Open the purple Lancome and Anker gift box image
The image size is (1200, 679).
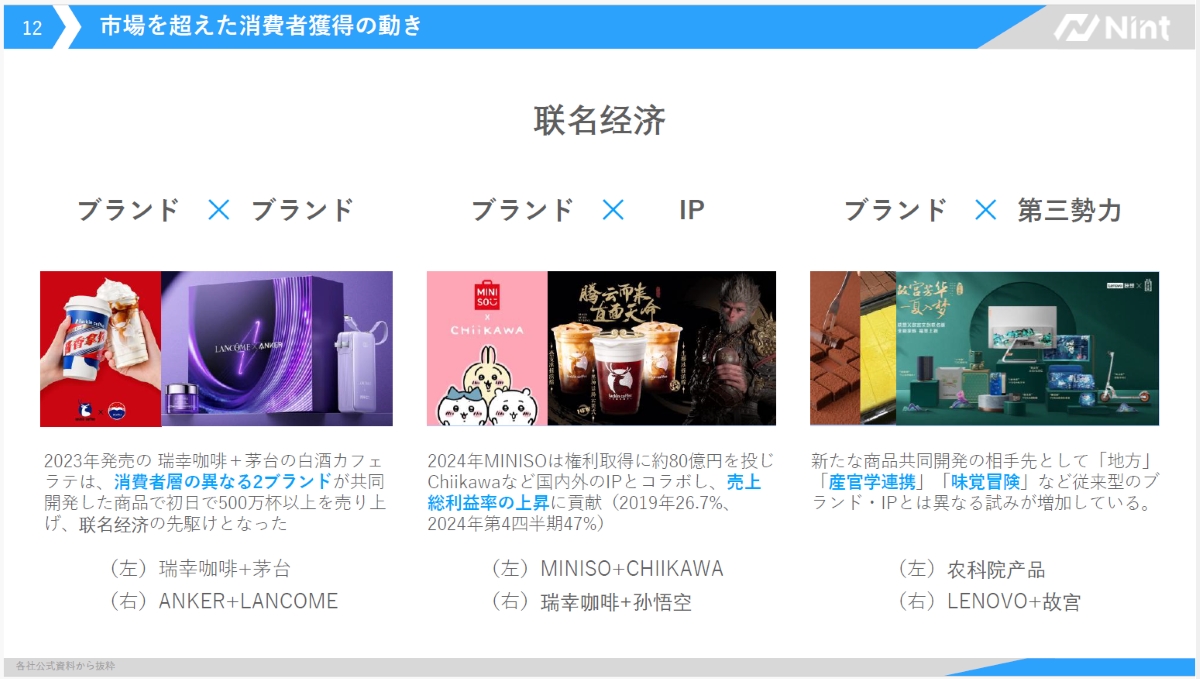point(277,349)
